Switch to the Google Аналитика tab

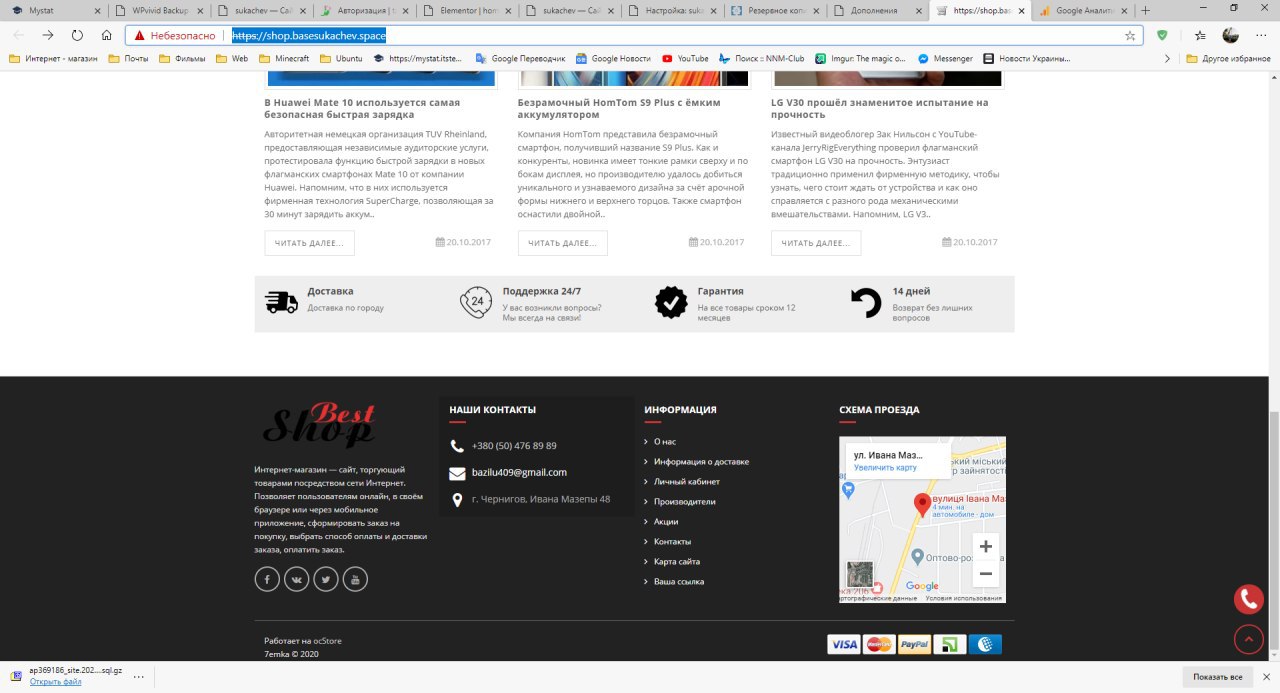[x=1083, y=10]
